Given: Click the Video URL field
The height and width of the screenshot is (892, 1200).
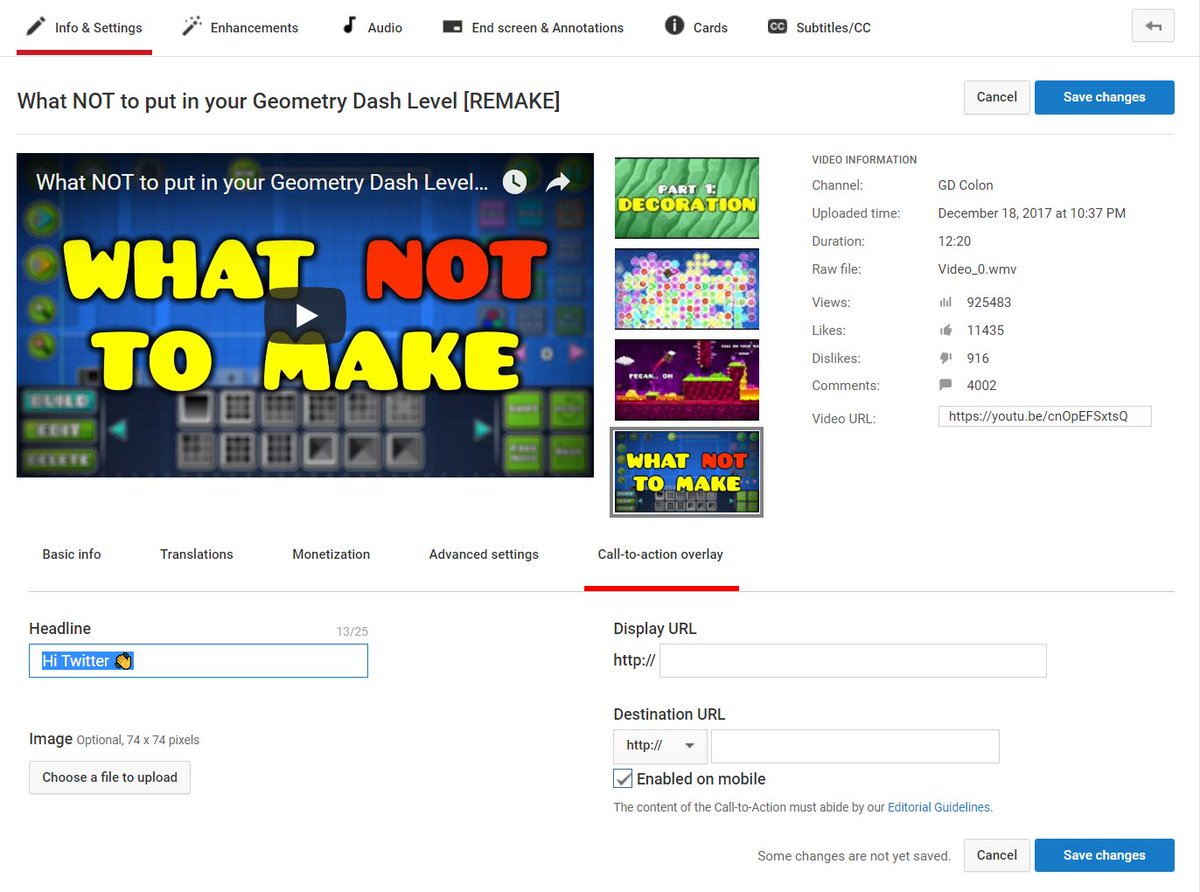Looking at the screenshot, I should (1044, 416).
